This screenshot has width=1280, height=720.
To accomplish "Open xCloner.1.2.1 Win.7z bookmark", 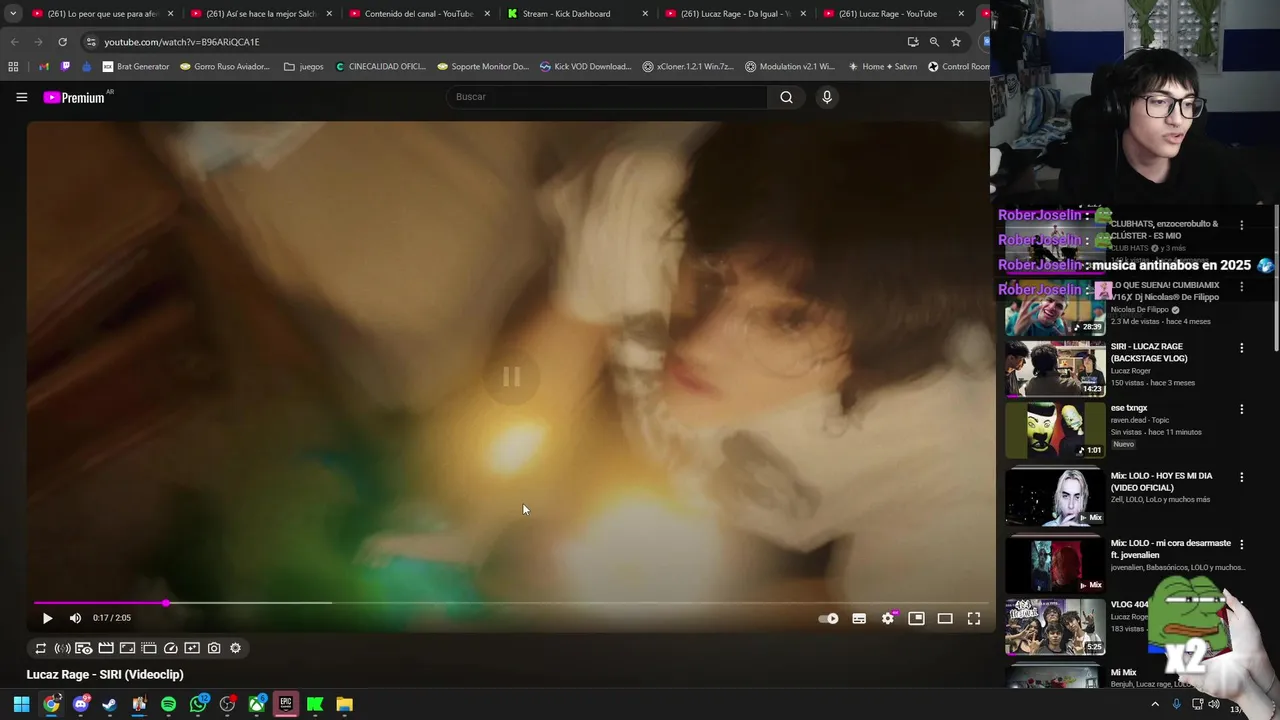I will click(x=688, y=67).
